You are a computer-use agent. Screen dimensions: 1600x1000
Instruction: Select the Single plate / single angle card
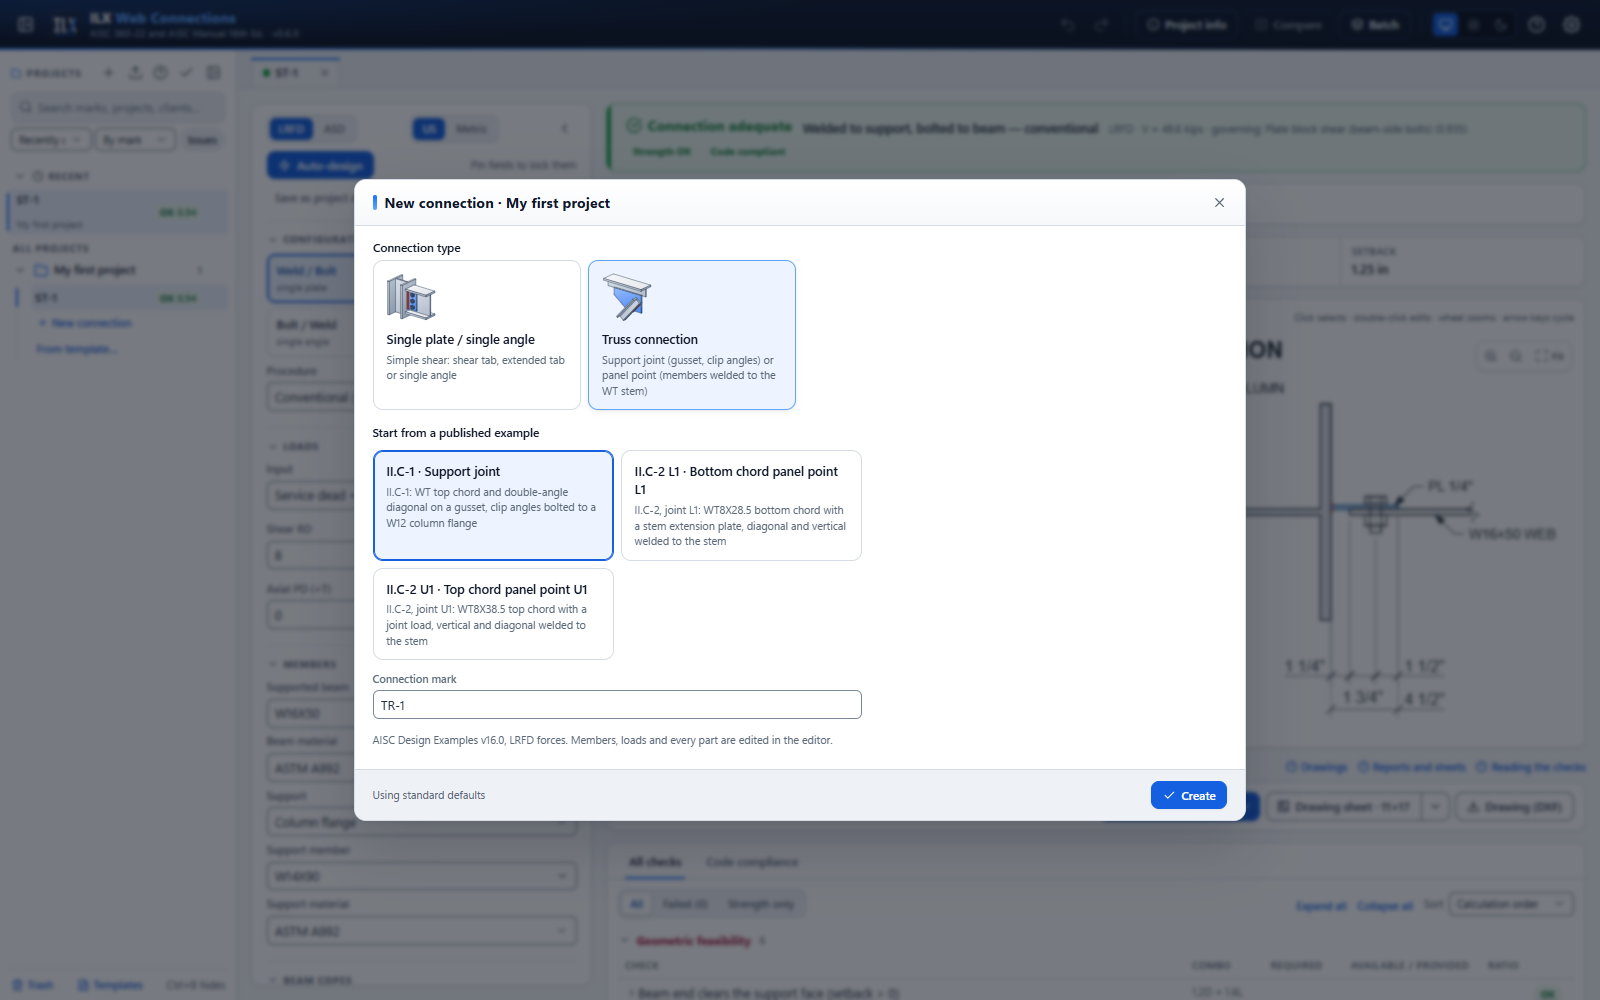tap(477, 335)
